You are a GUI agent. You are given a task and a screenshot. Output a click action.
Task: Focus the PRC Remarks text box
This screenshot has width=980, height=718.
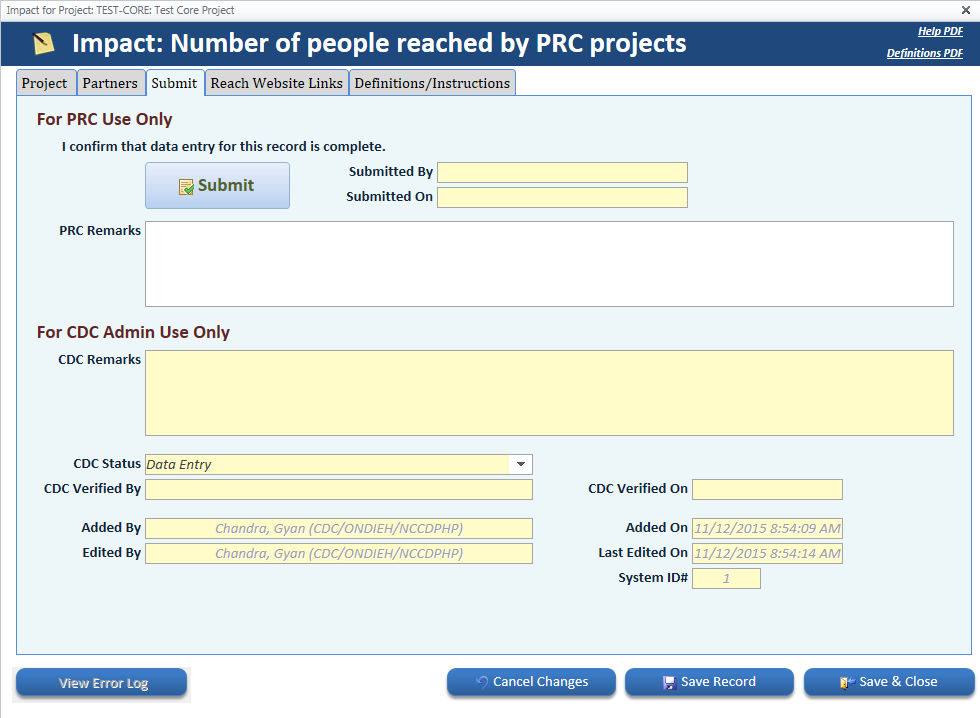pyautogui.click(x=549, y=263)
